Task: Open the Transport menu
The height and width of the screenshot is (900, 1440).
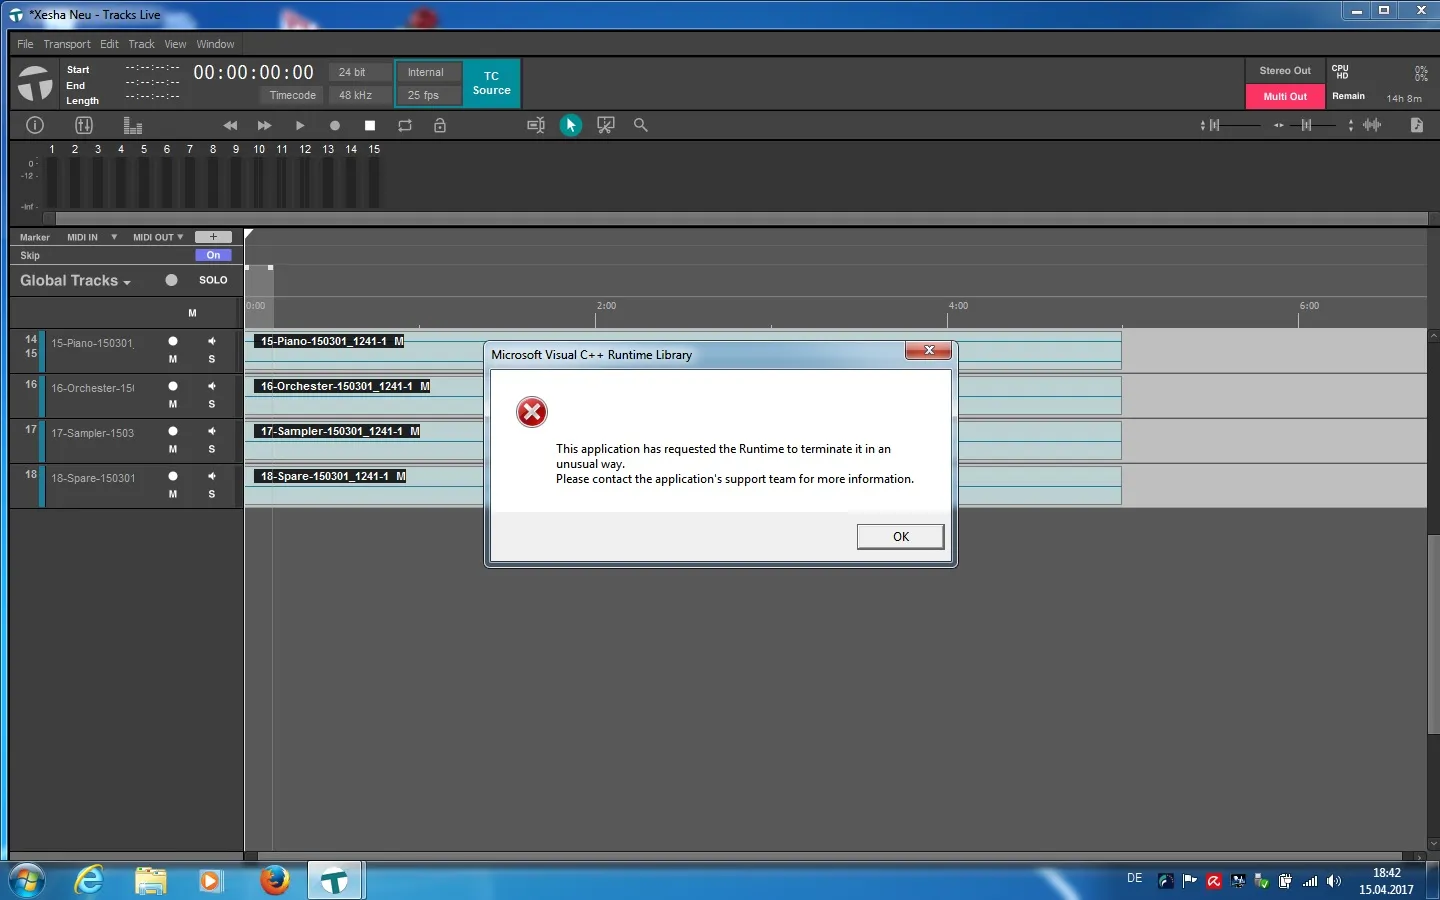Action: 67,44
